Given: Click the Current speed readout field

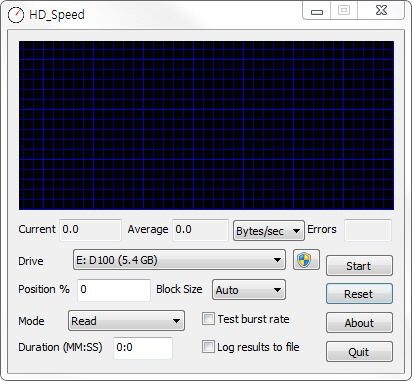Looking at the screenshot, I should tap(91, 230).
